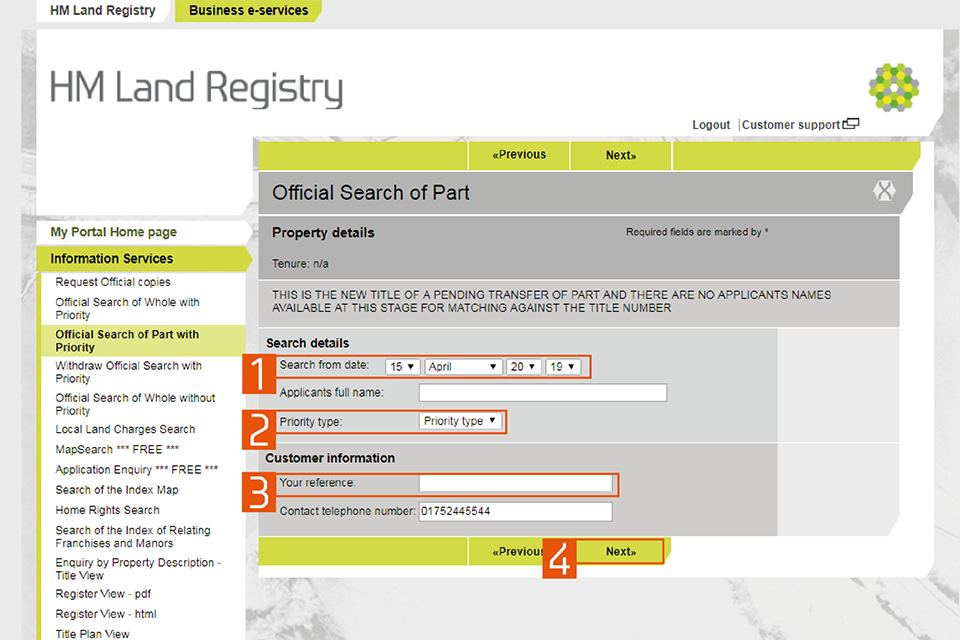Click the top Previous button
The height and width of the screenshot is (640, 960).
coord(519,155)
